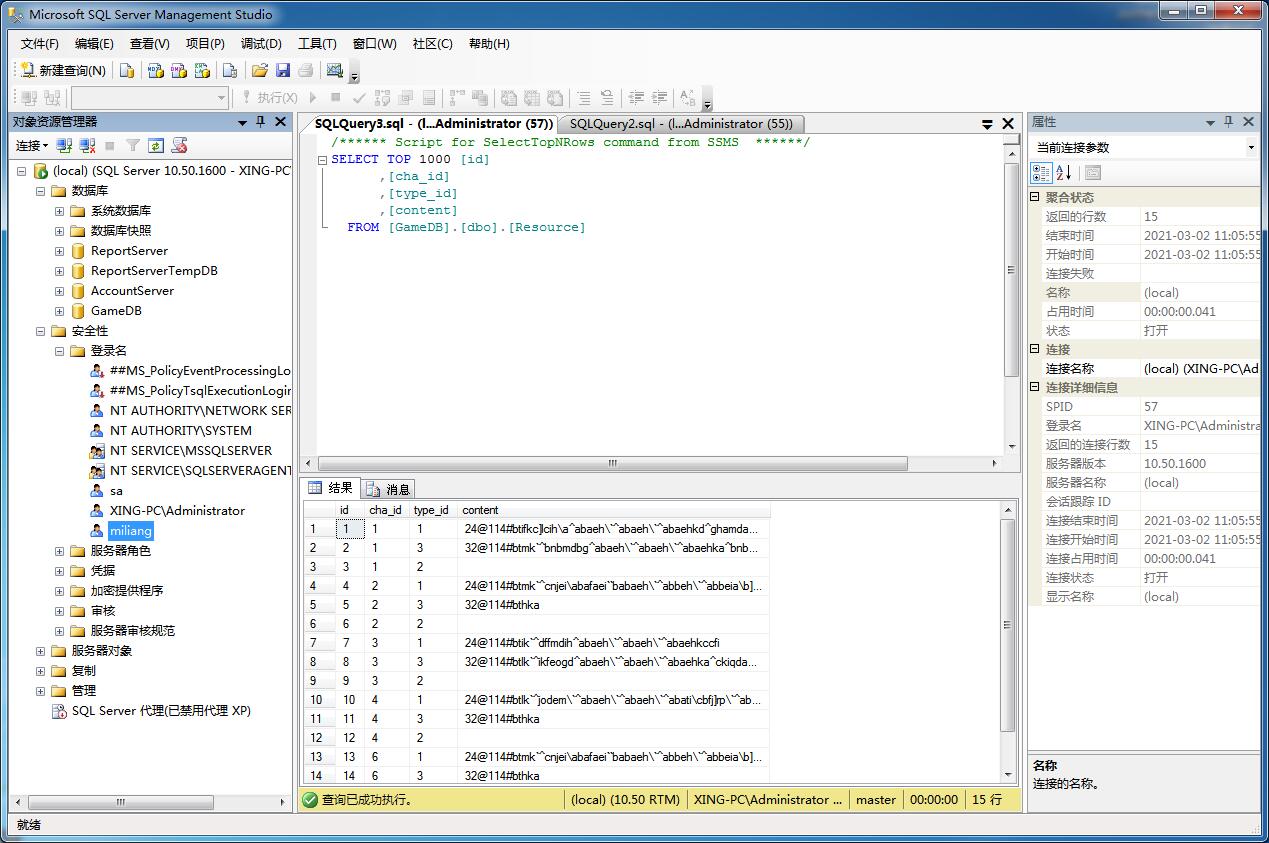Click Disconnect icon in Object Explorer
The image size is (1269, 843).
pos(88,146)
